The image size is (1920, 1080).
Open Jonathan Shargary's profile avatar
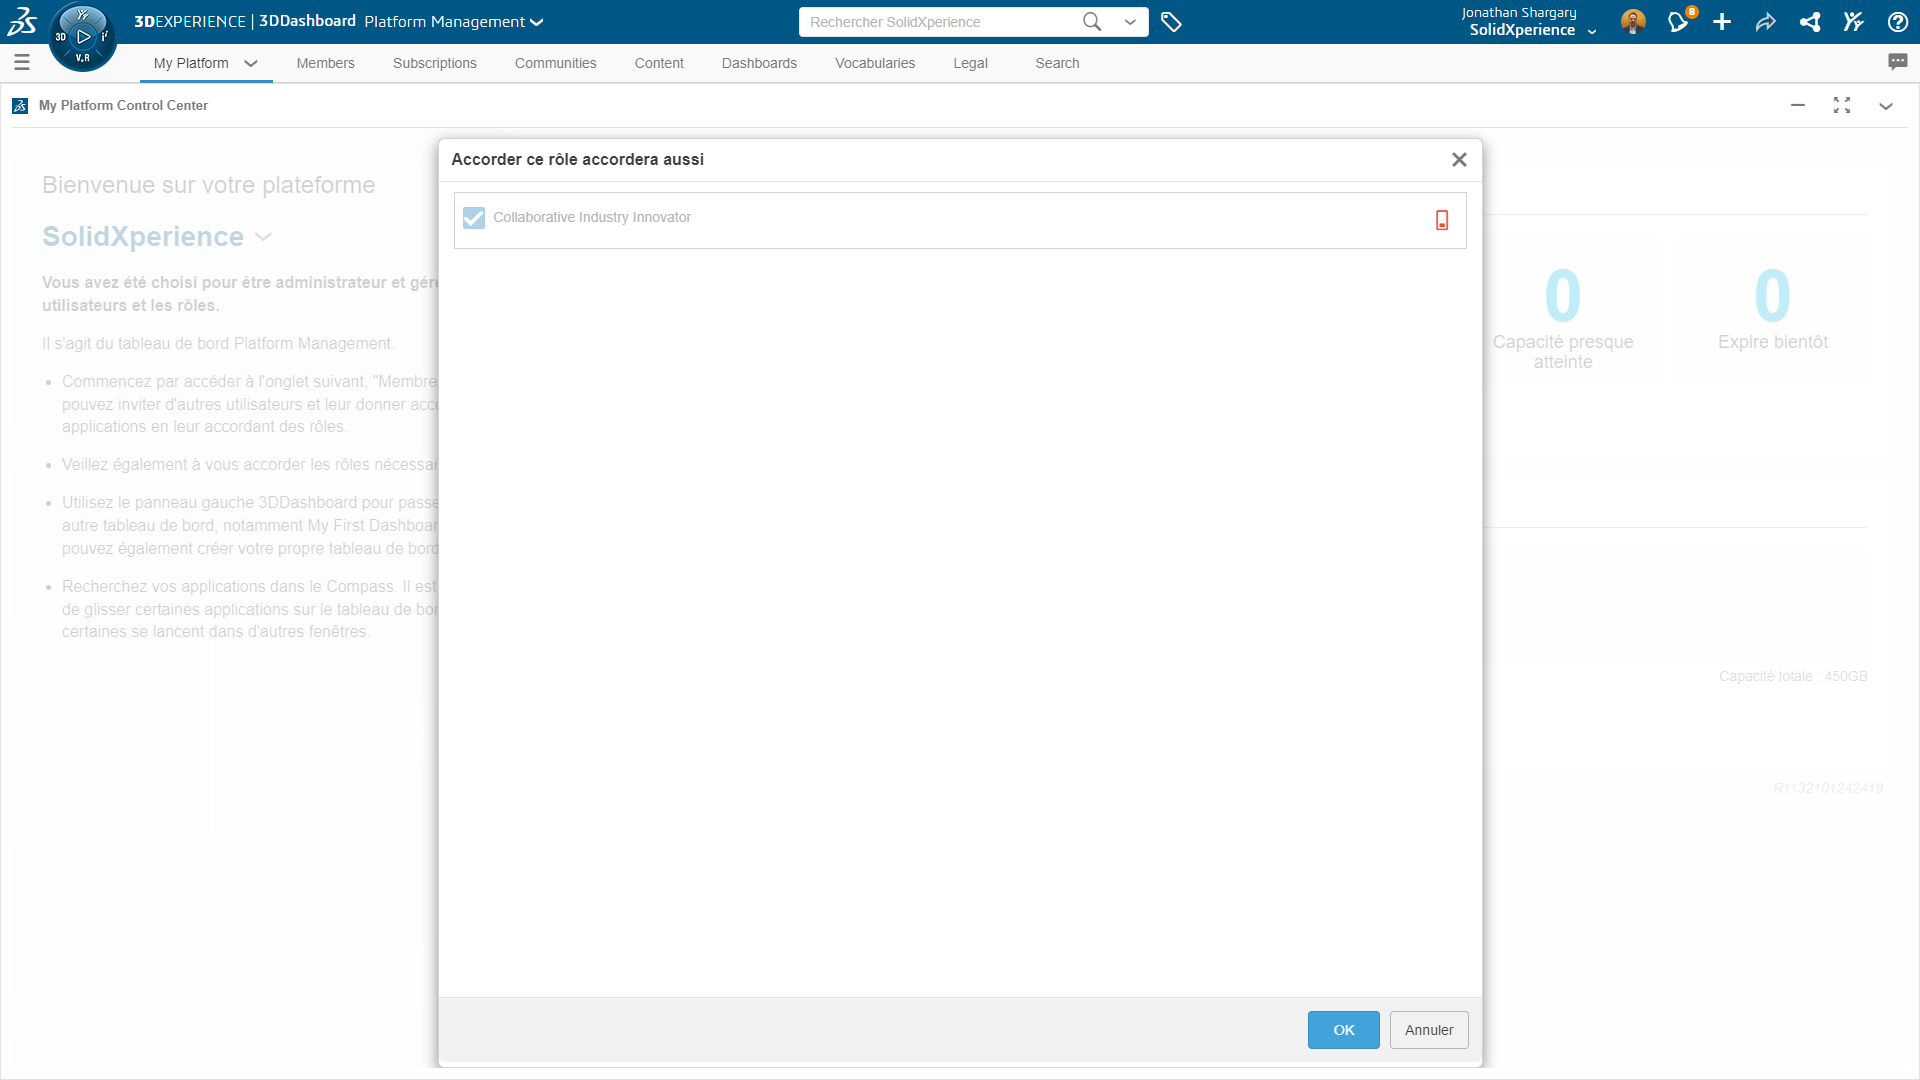point(1633,22)
